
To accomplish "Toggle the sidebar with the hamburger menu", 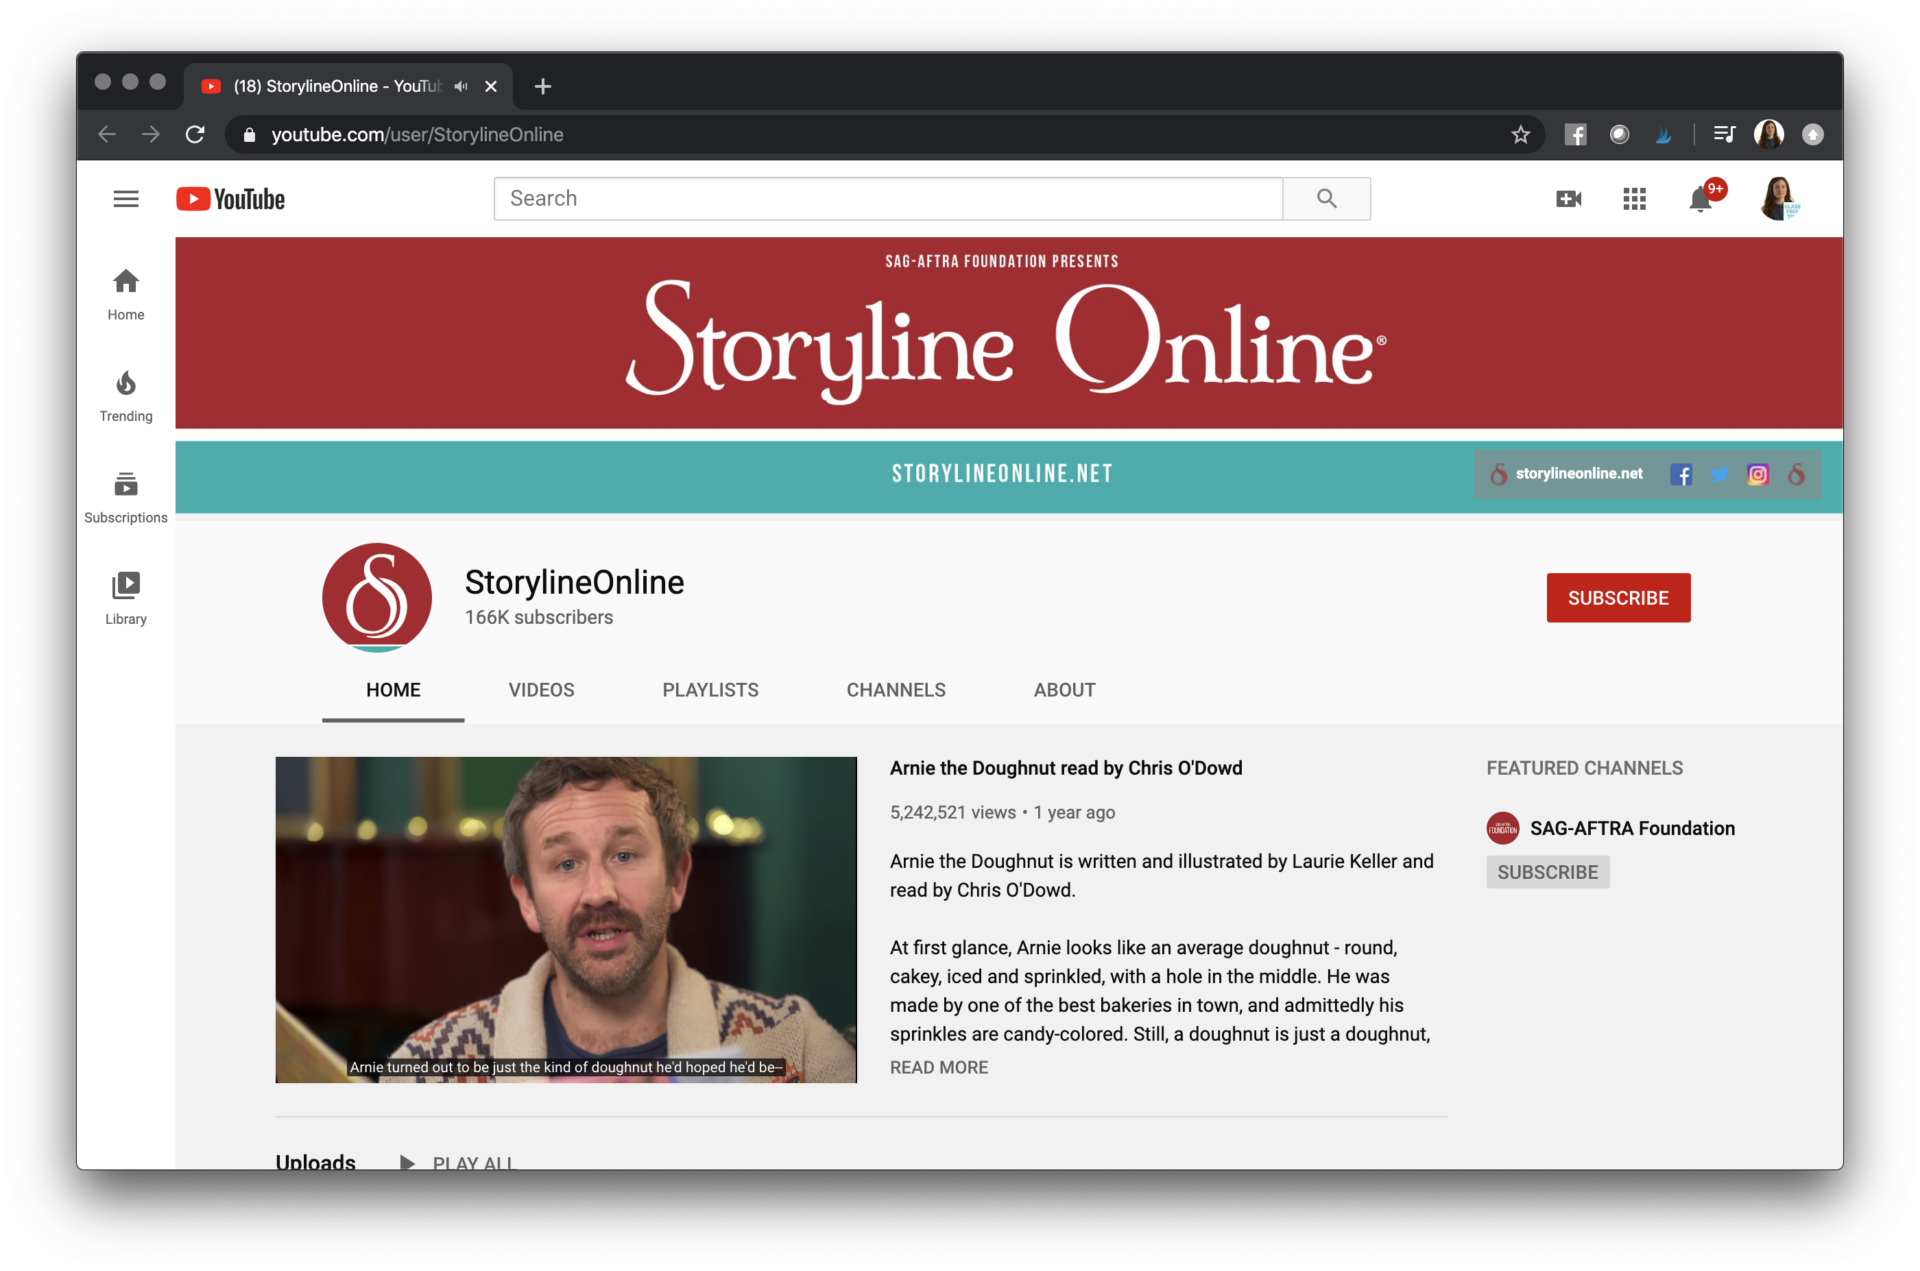I will click(126, 198).
